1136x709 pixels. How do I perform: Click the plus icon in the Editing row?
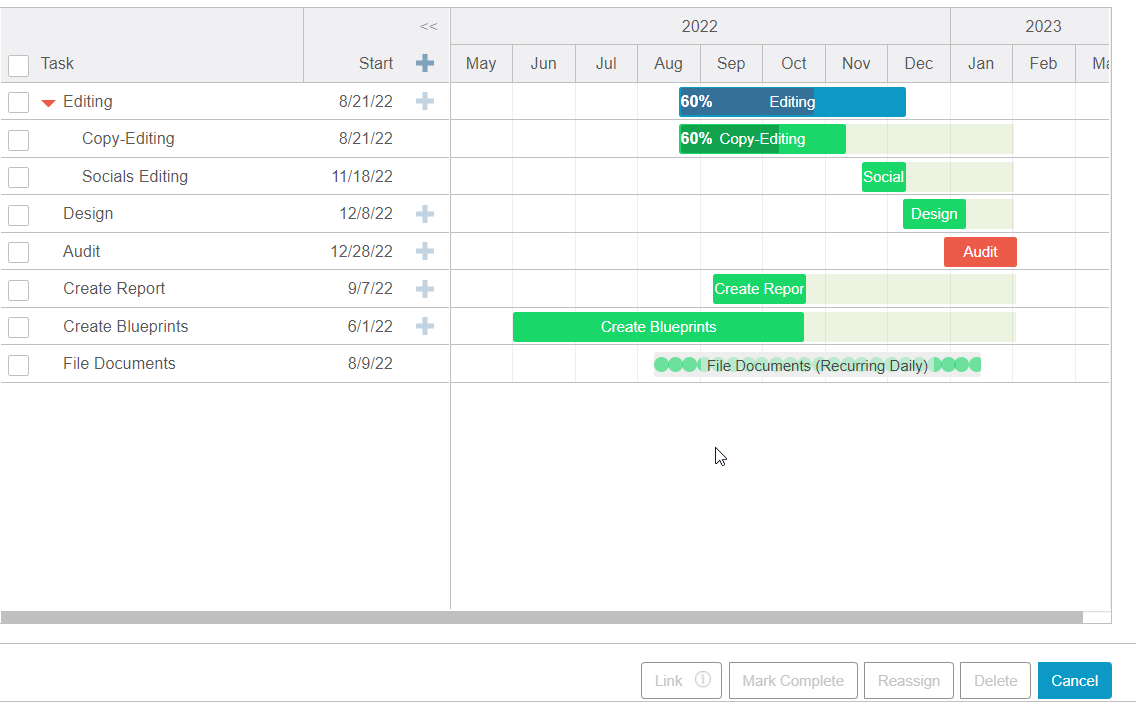425,101
